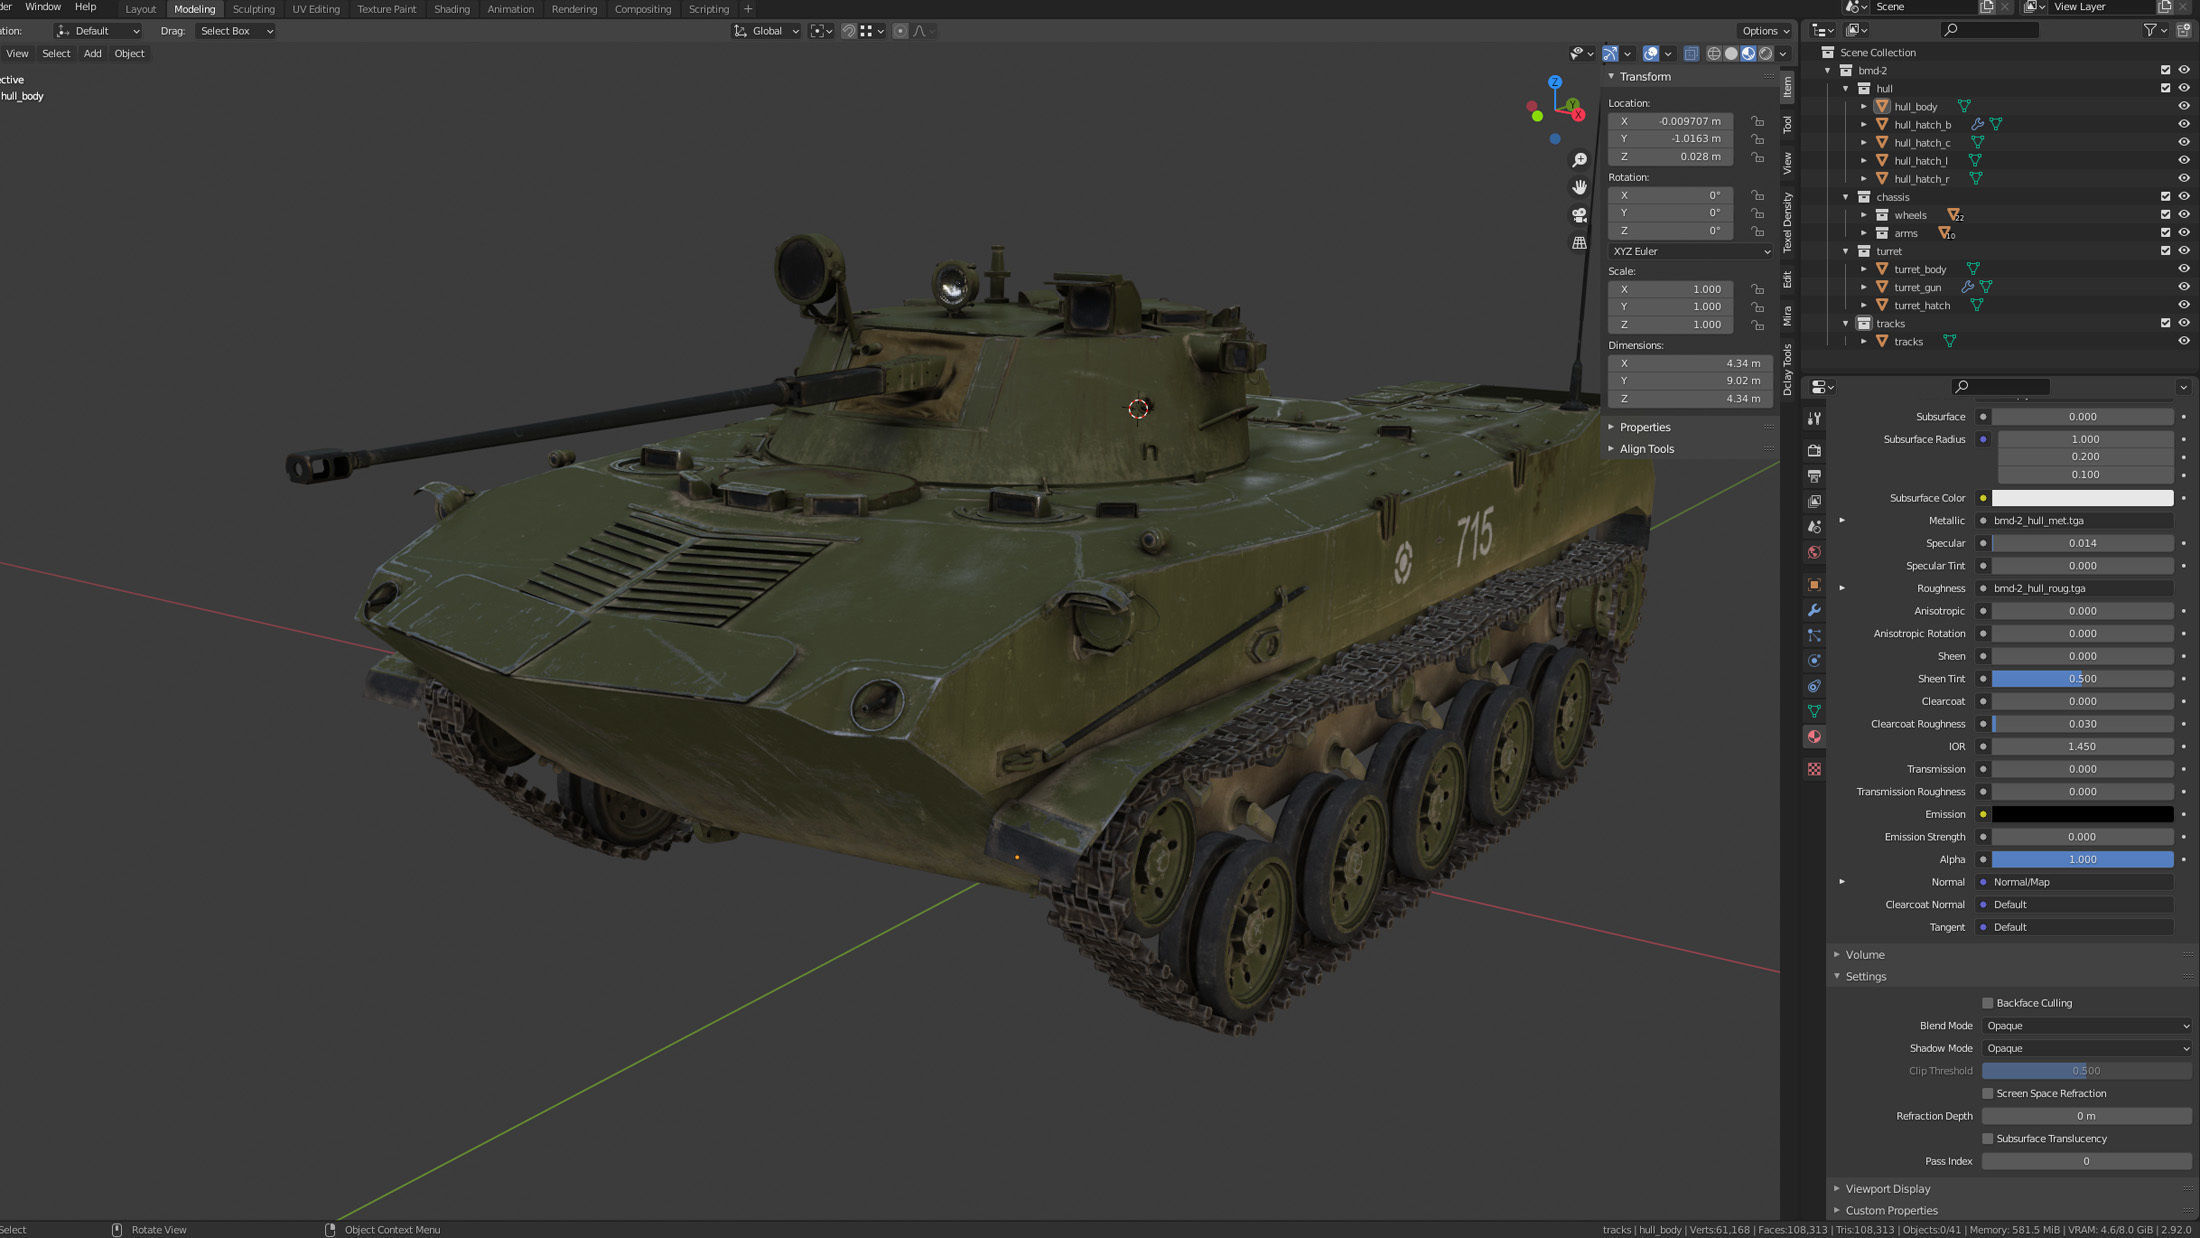The image size is (2200, 1238).
Task: Click the Subsurface Color swatch
Action: click(x=2082, y=498)
